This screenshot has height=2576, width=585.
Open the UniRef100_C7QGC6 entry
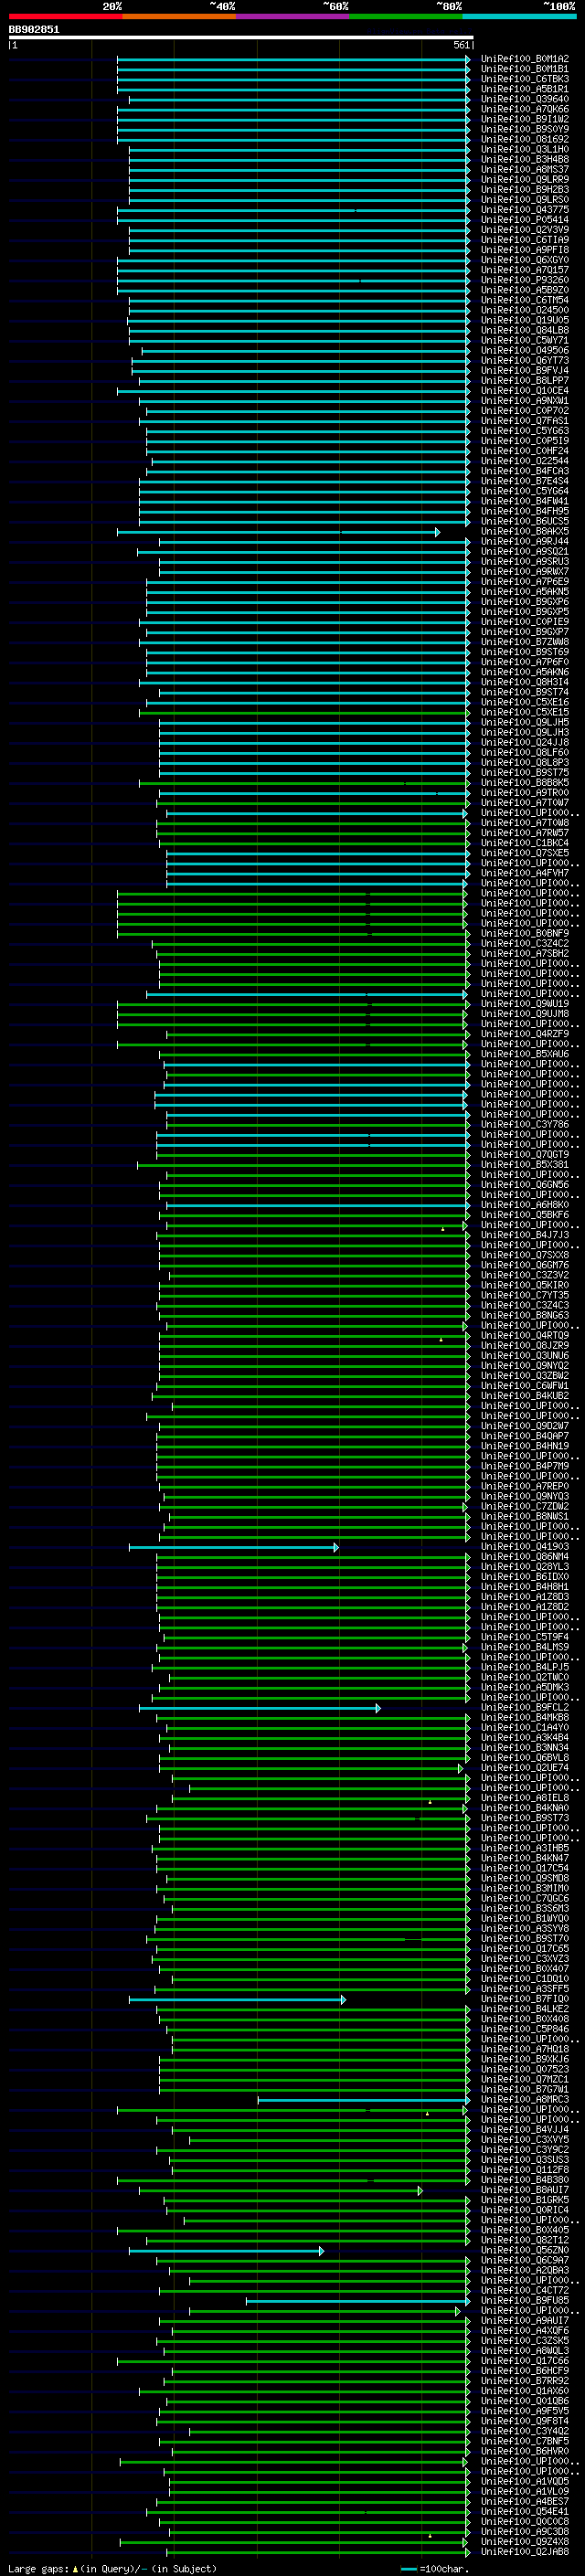click(524, 1898)
